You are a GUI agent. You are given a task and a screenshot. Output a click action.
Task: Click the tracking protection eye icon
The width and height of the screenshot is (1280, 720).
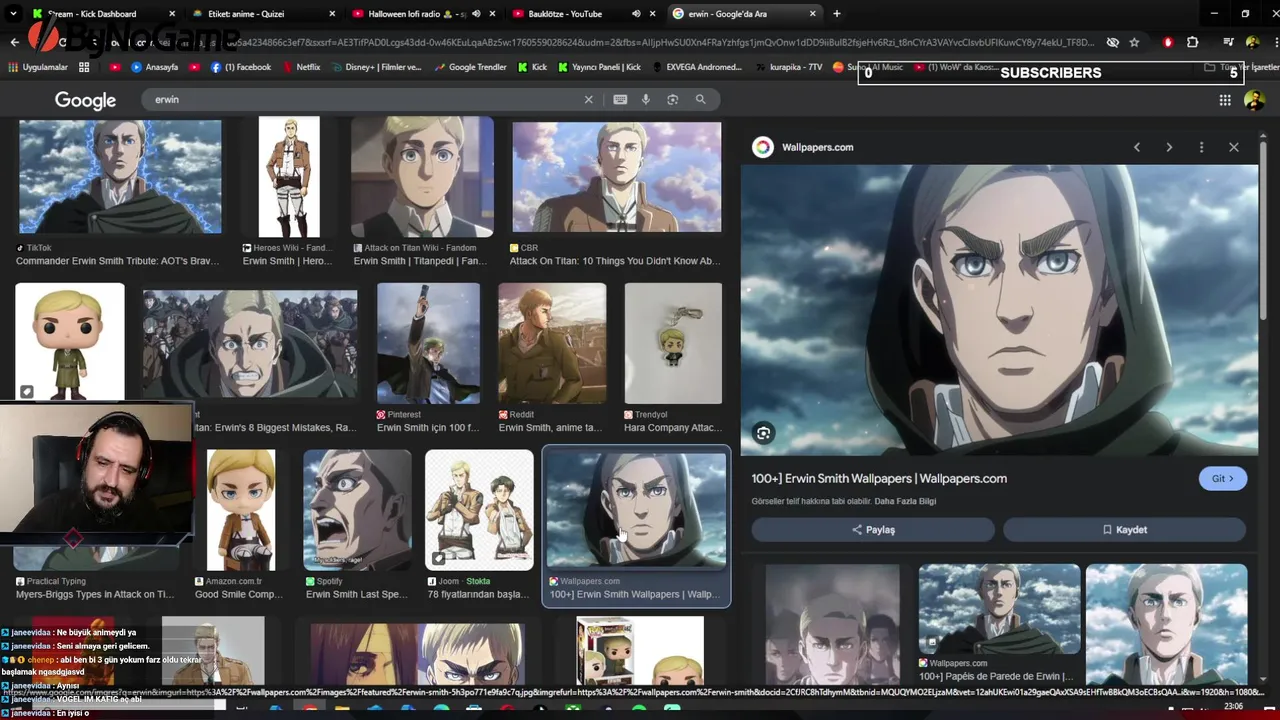pos(1112,42)
